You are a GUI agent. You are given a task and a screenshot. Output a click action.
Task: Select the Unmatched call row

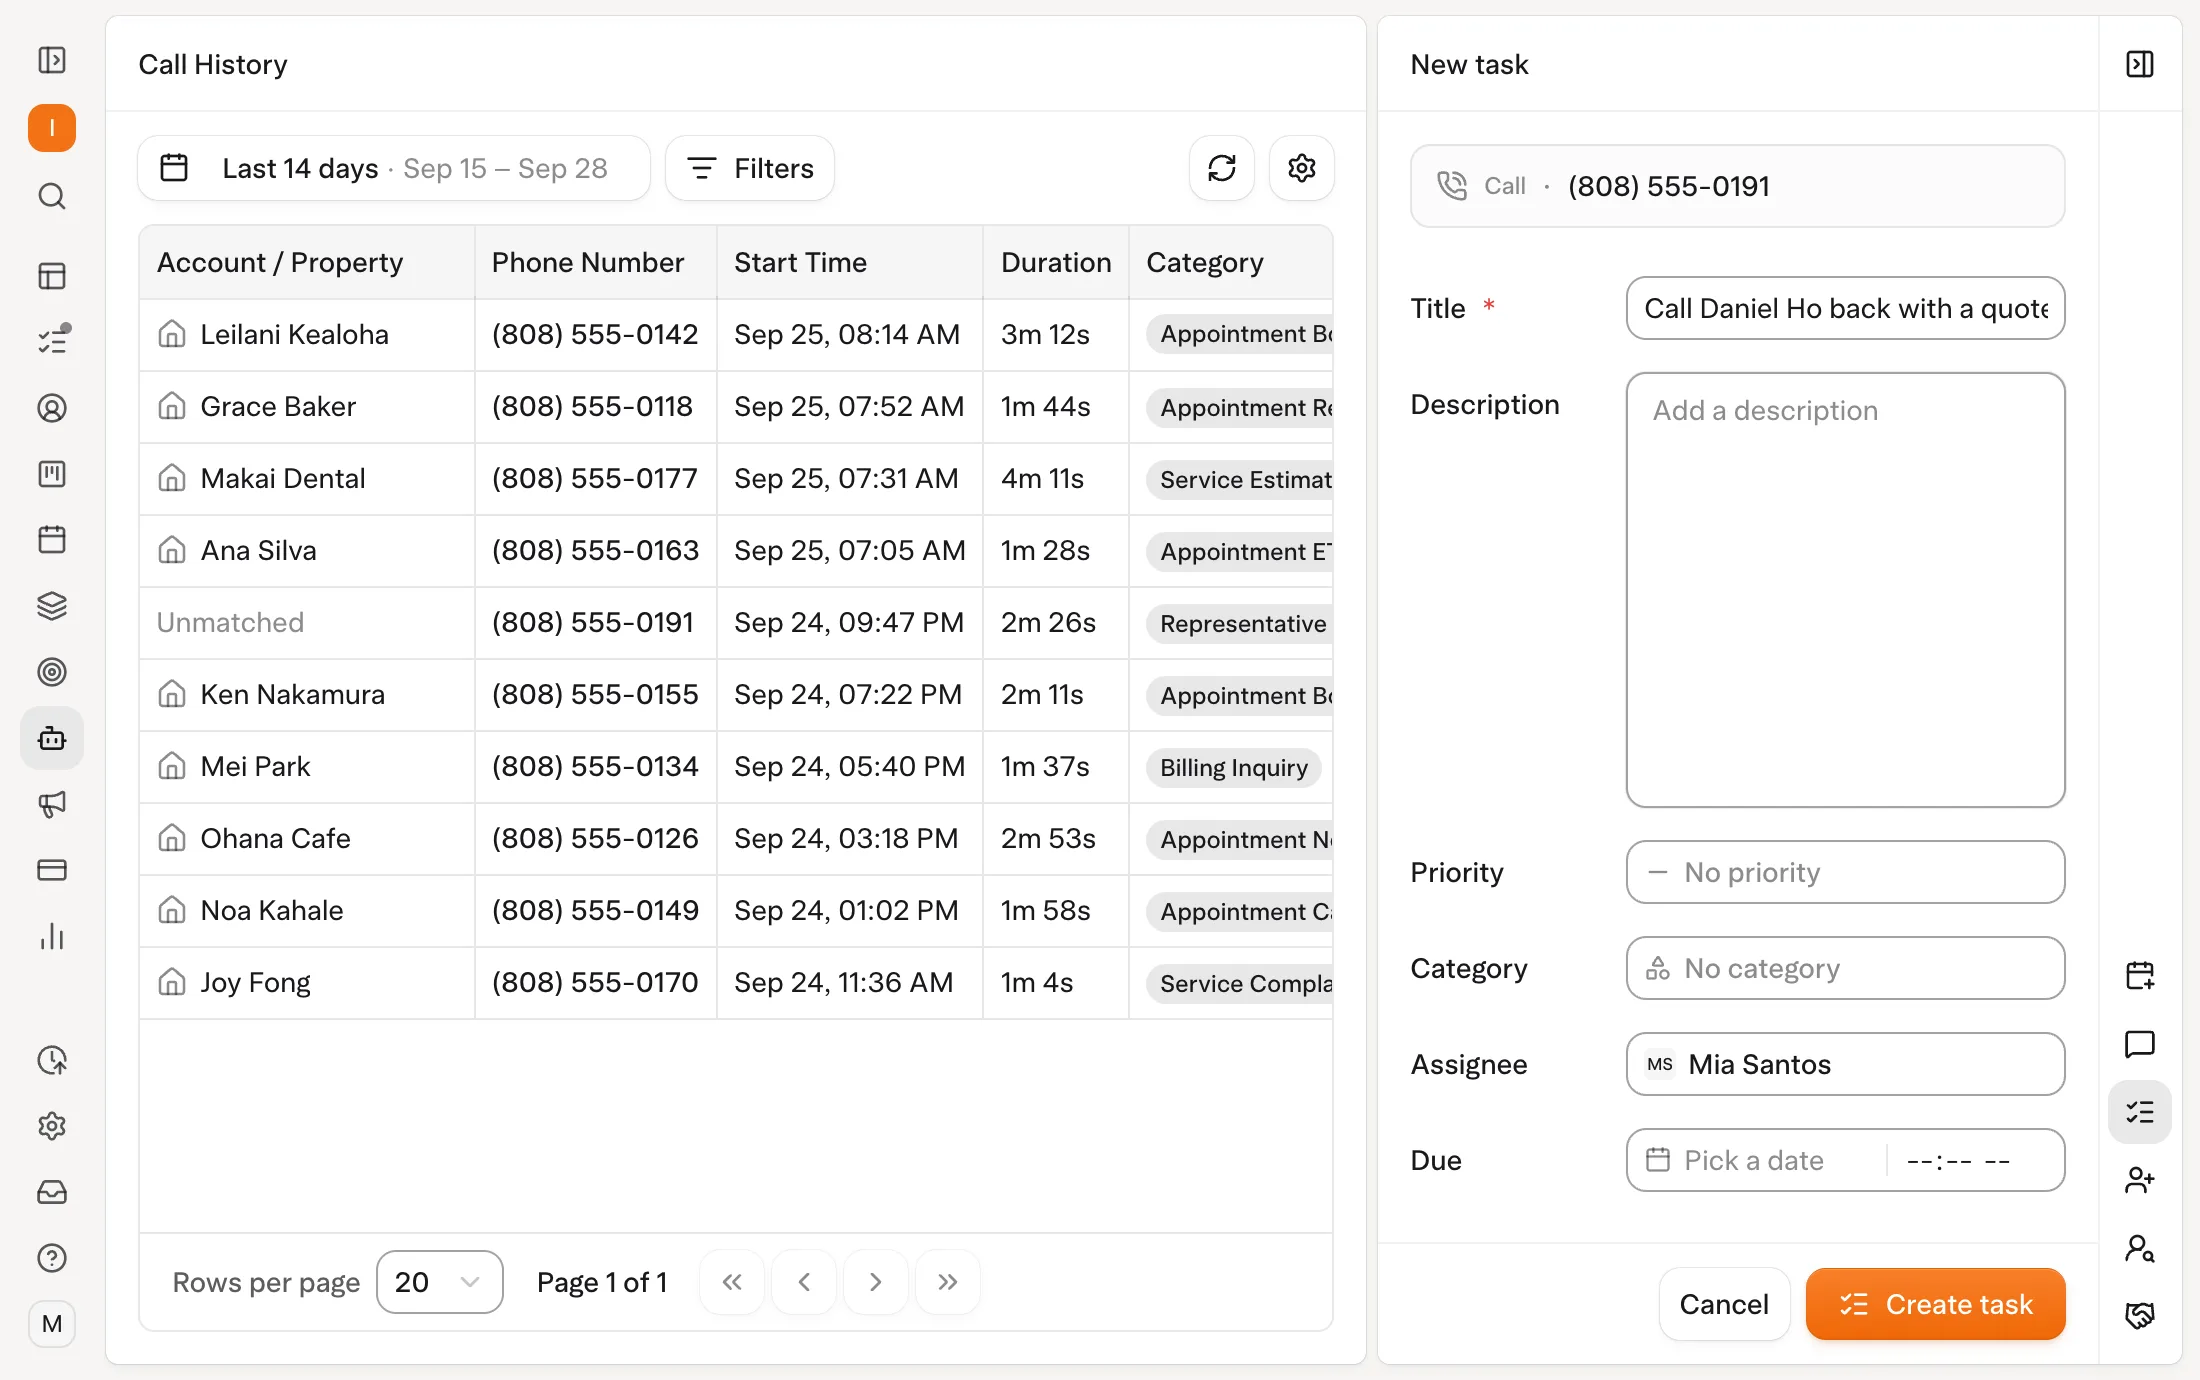coord(736,623)
